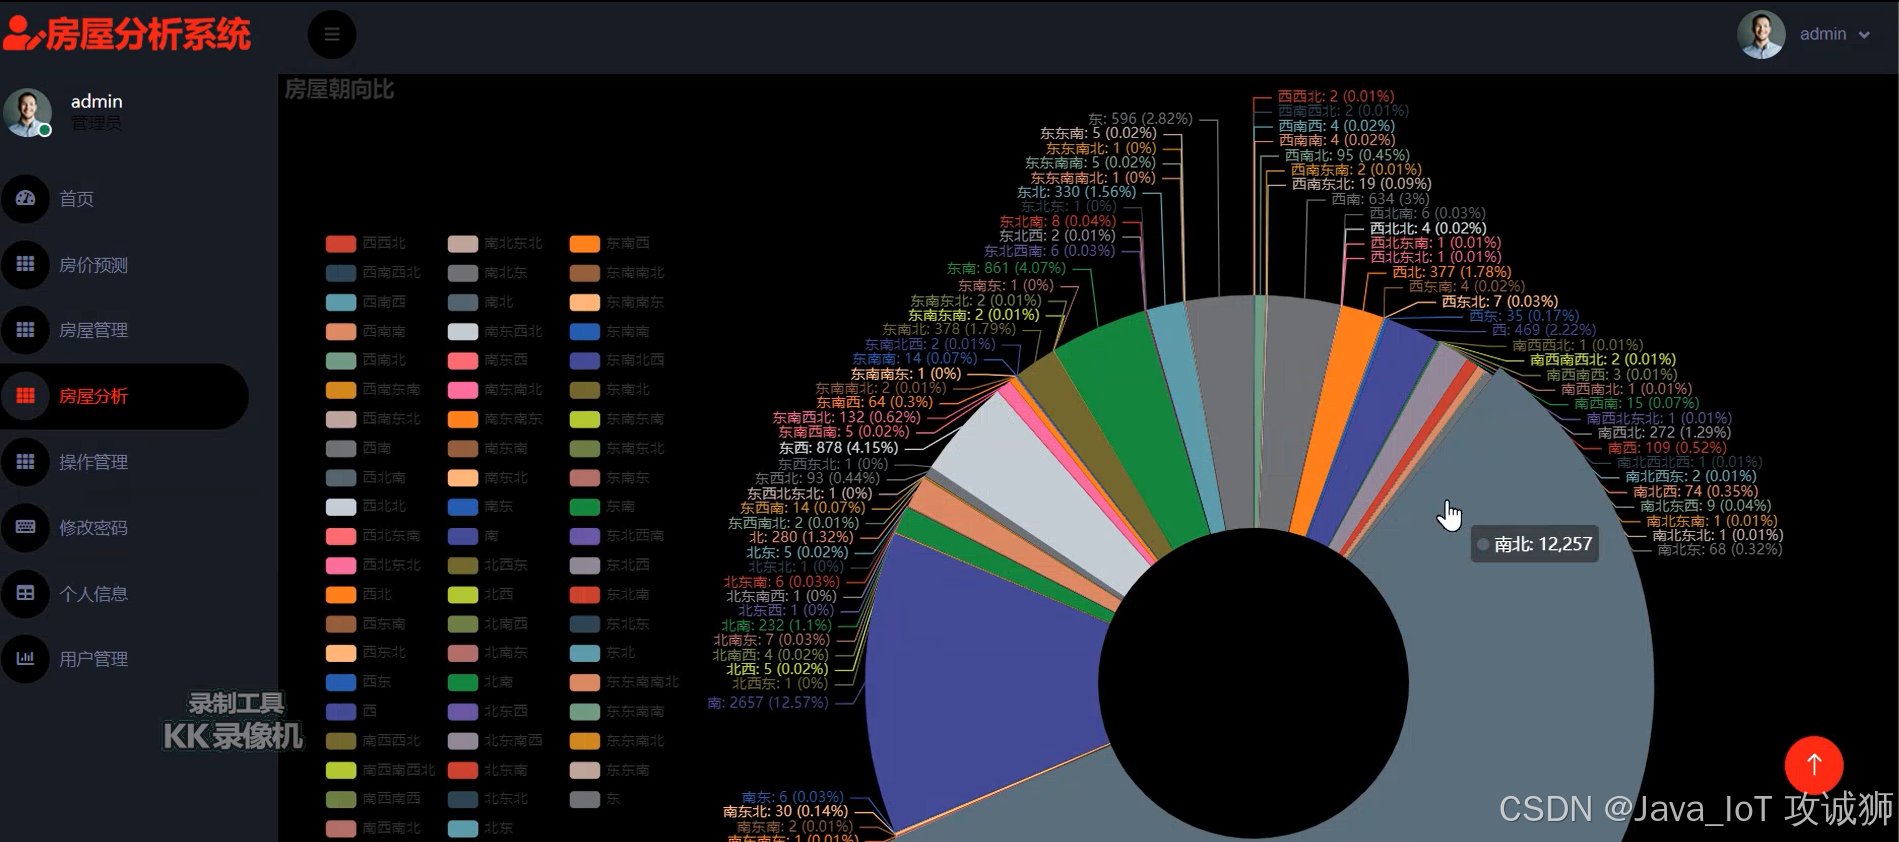Click the 东南: 861 (4.07%) label
Image resolution: width=1899 pixels, height=842 pixels.
tap(1007, 268)
